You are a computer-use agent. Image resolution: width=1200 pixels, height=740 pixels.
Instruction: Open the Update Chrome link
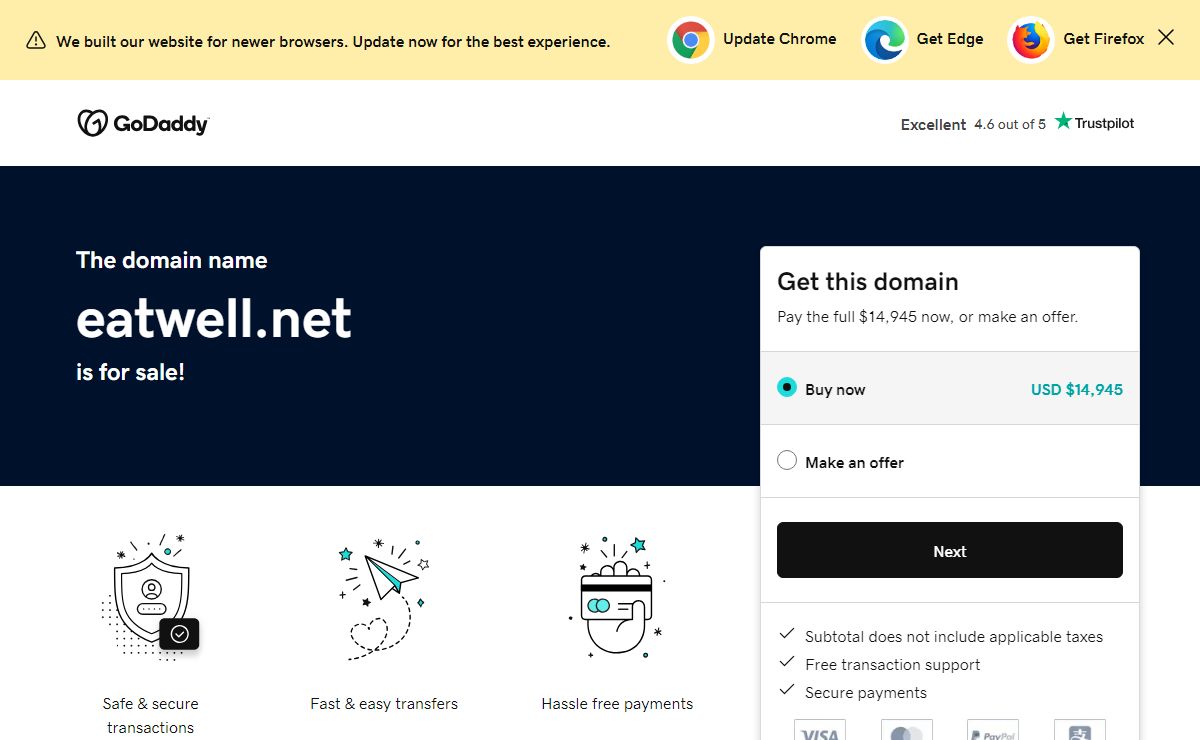coord(779,39)
